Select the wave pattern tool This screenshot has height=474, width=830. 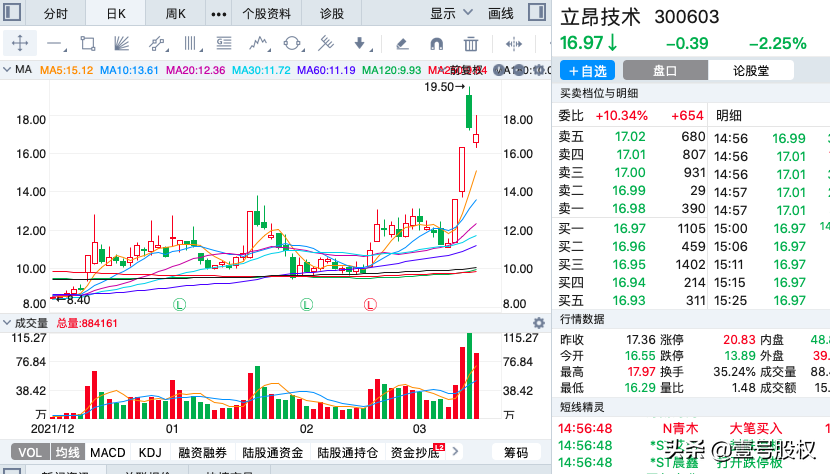point(258,43)
